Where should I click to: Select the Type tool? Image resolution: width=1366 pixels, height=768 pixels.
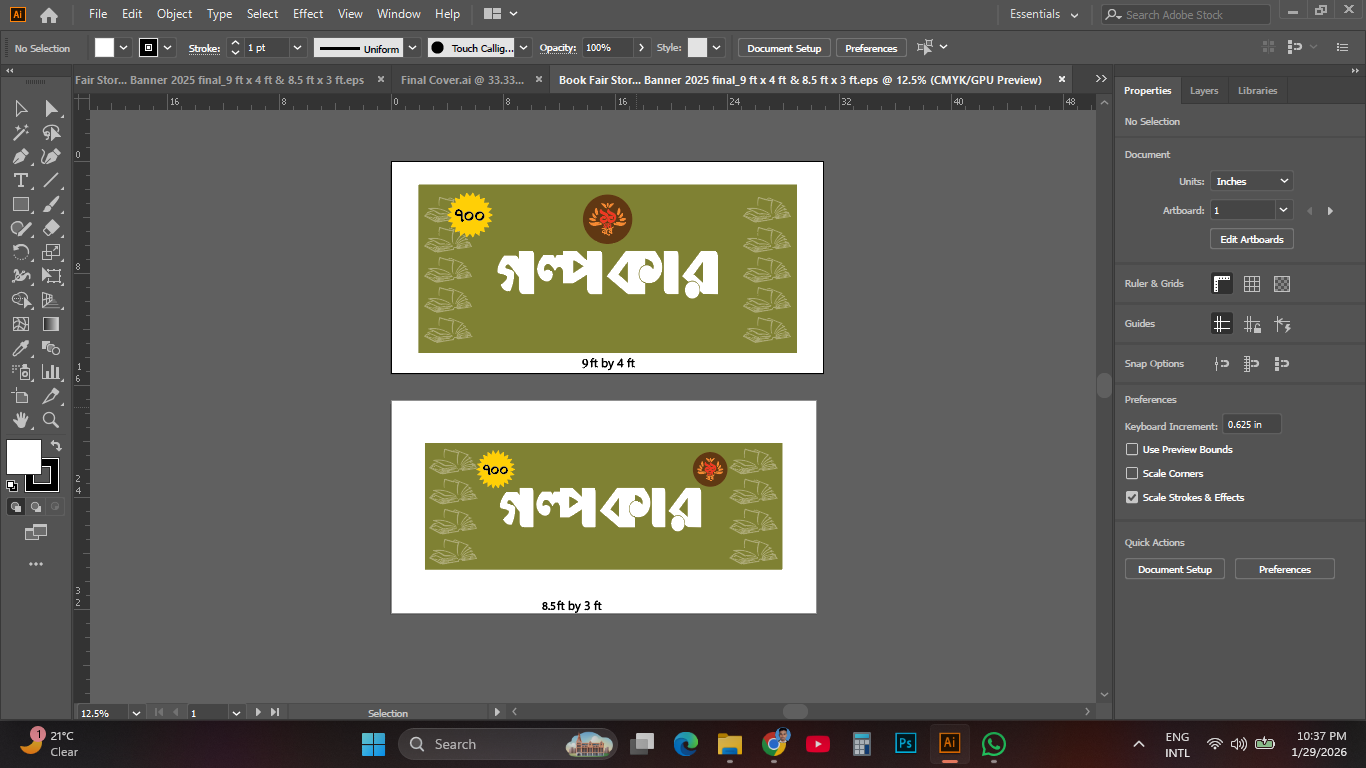(20, 180)
